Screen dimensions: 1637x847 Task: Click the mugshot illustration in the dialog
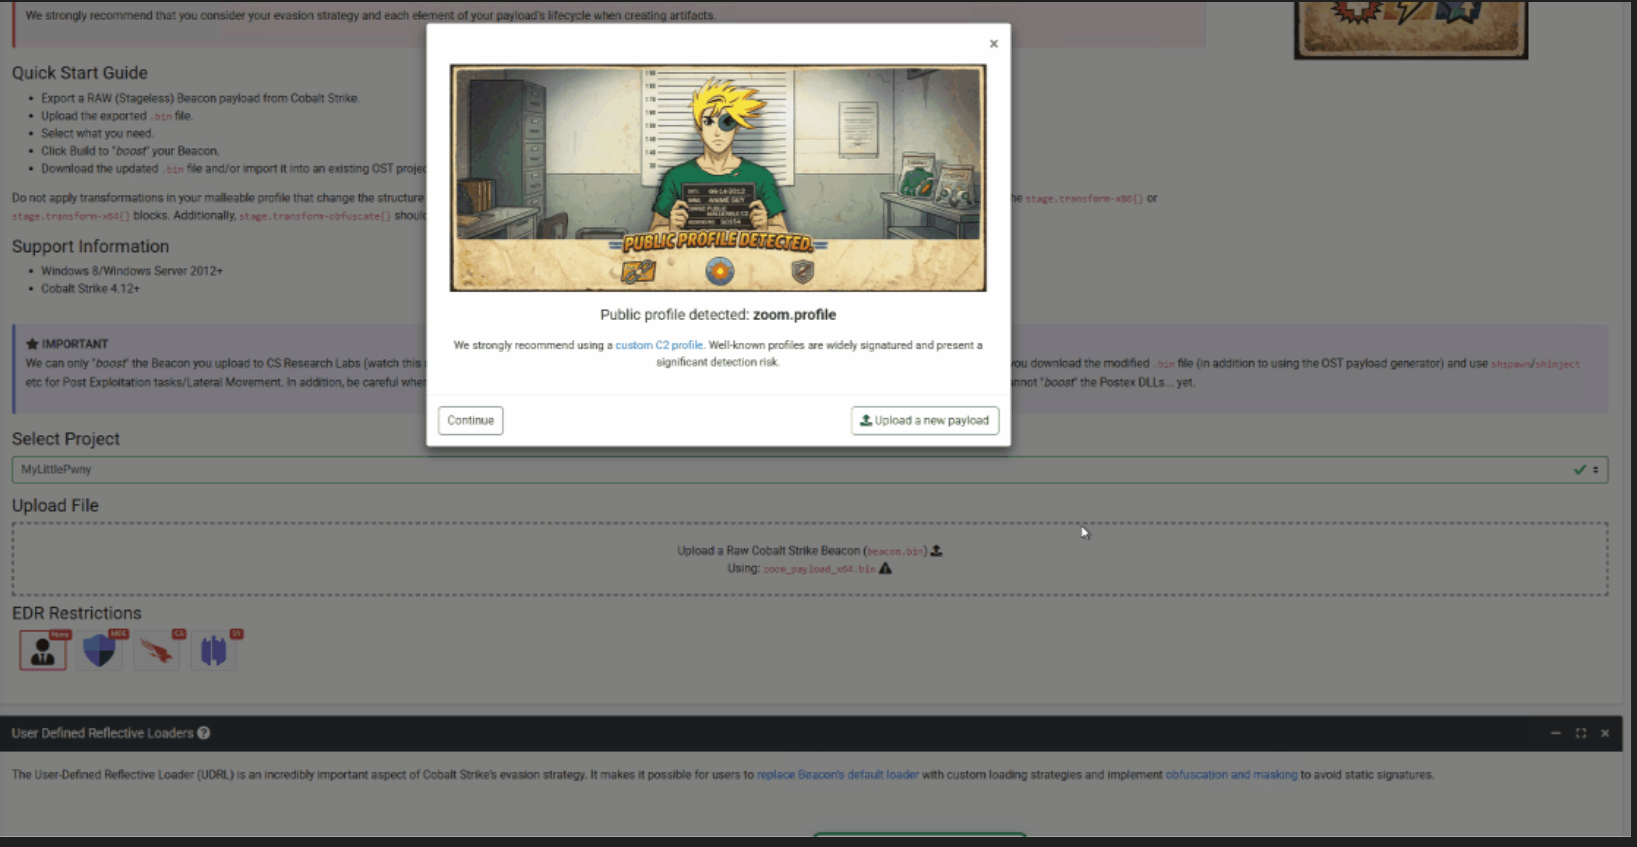click(717, 178)
